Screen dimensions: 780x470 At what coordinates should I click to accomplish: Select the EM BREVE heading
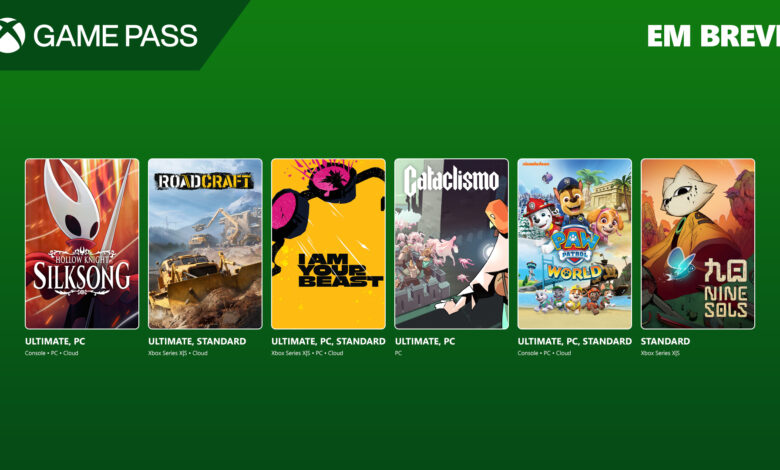pos(713,36)
